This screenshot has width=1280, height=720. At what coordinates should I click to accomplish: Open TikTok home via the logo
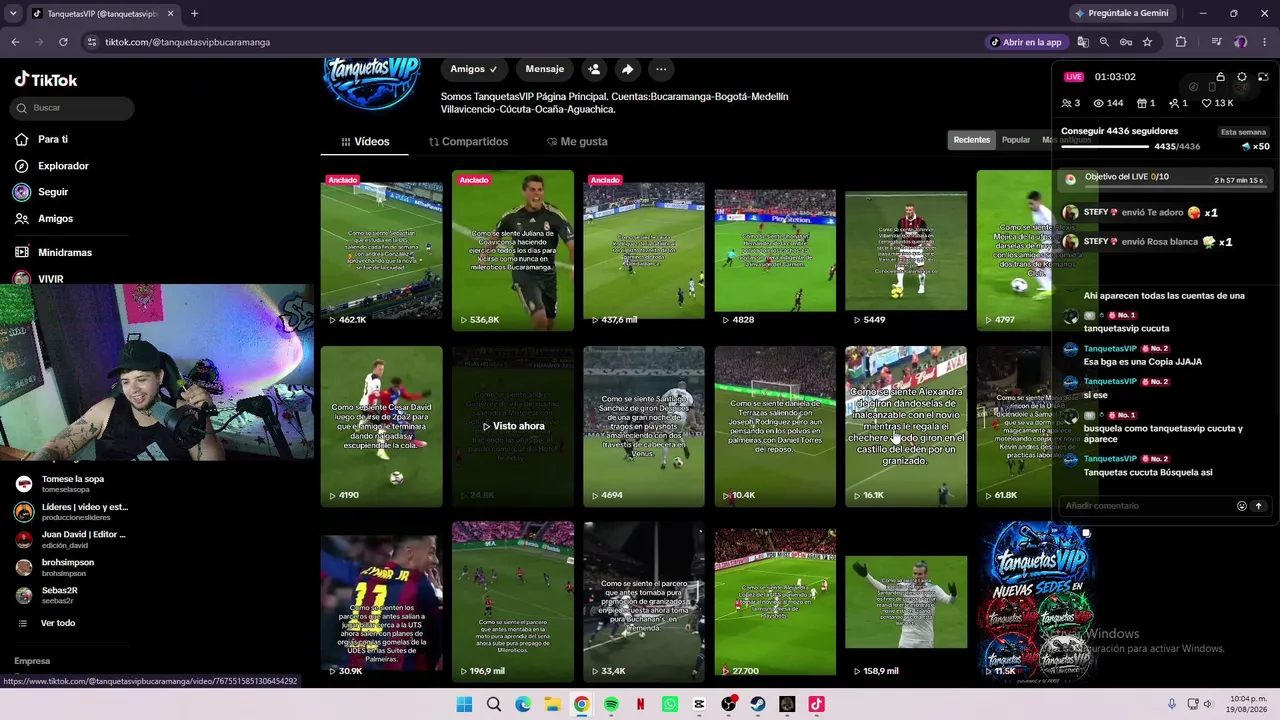pyautogui.click(x=46, y=80)
